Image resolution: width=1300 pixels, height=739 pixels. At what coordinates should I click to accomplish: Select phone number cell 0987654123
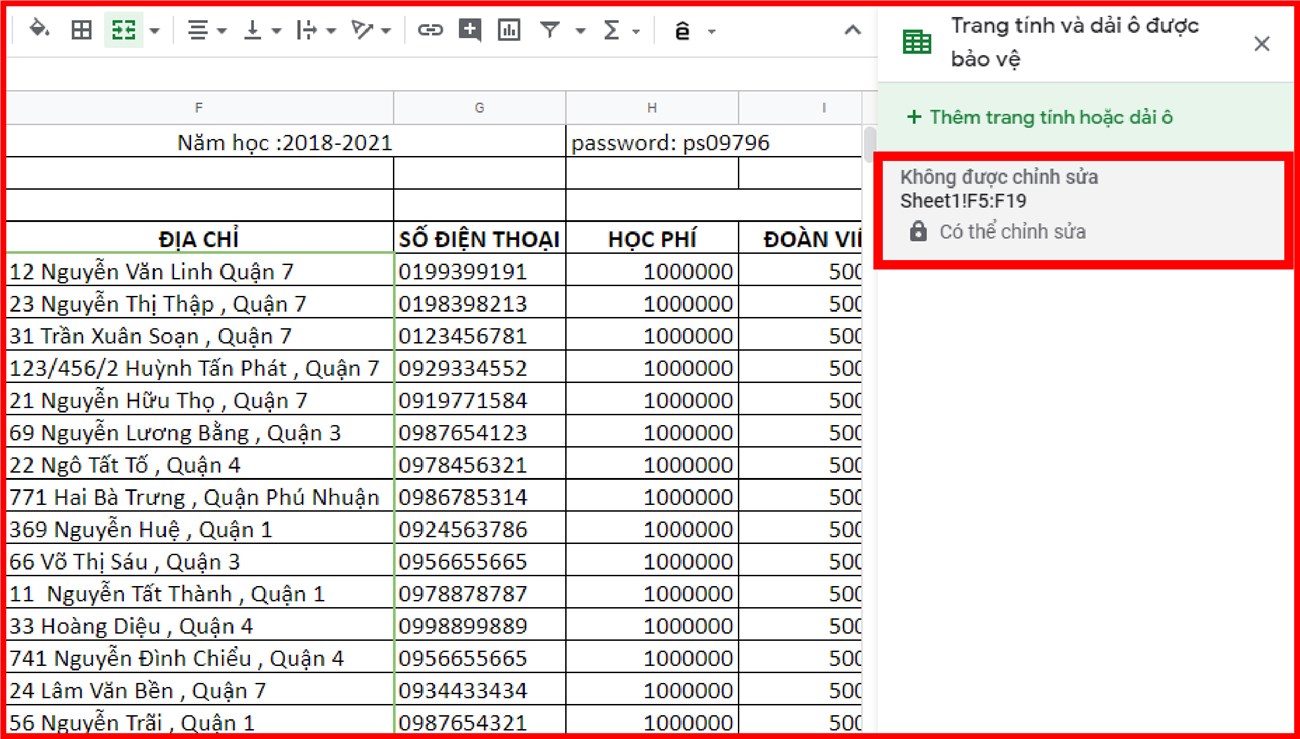click(480, 432)
